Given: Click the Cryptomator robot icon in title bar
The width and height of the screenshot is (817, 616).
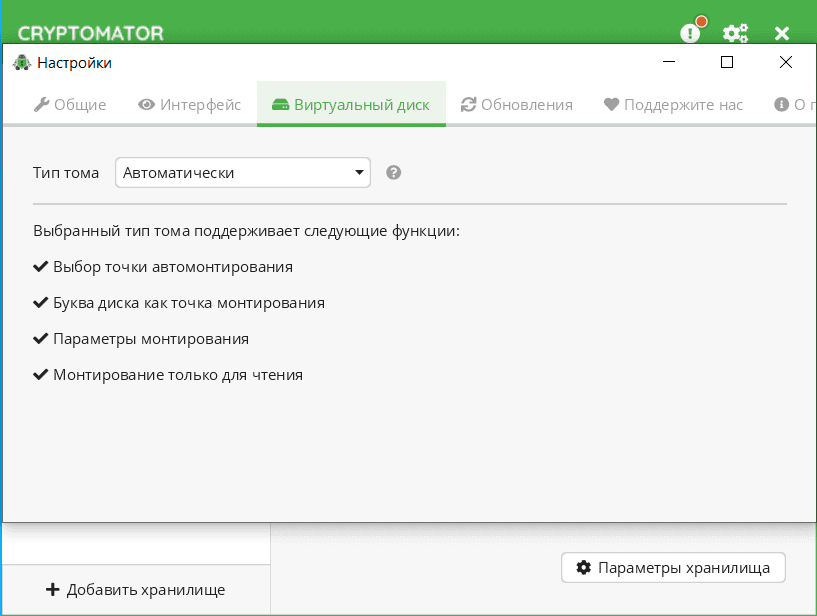Looking at the screenshot, I should tap(22, 63).
